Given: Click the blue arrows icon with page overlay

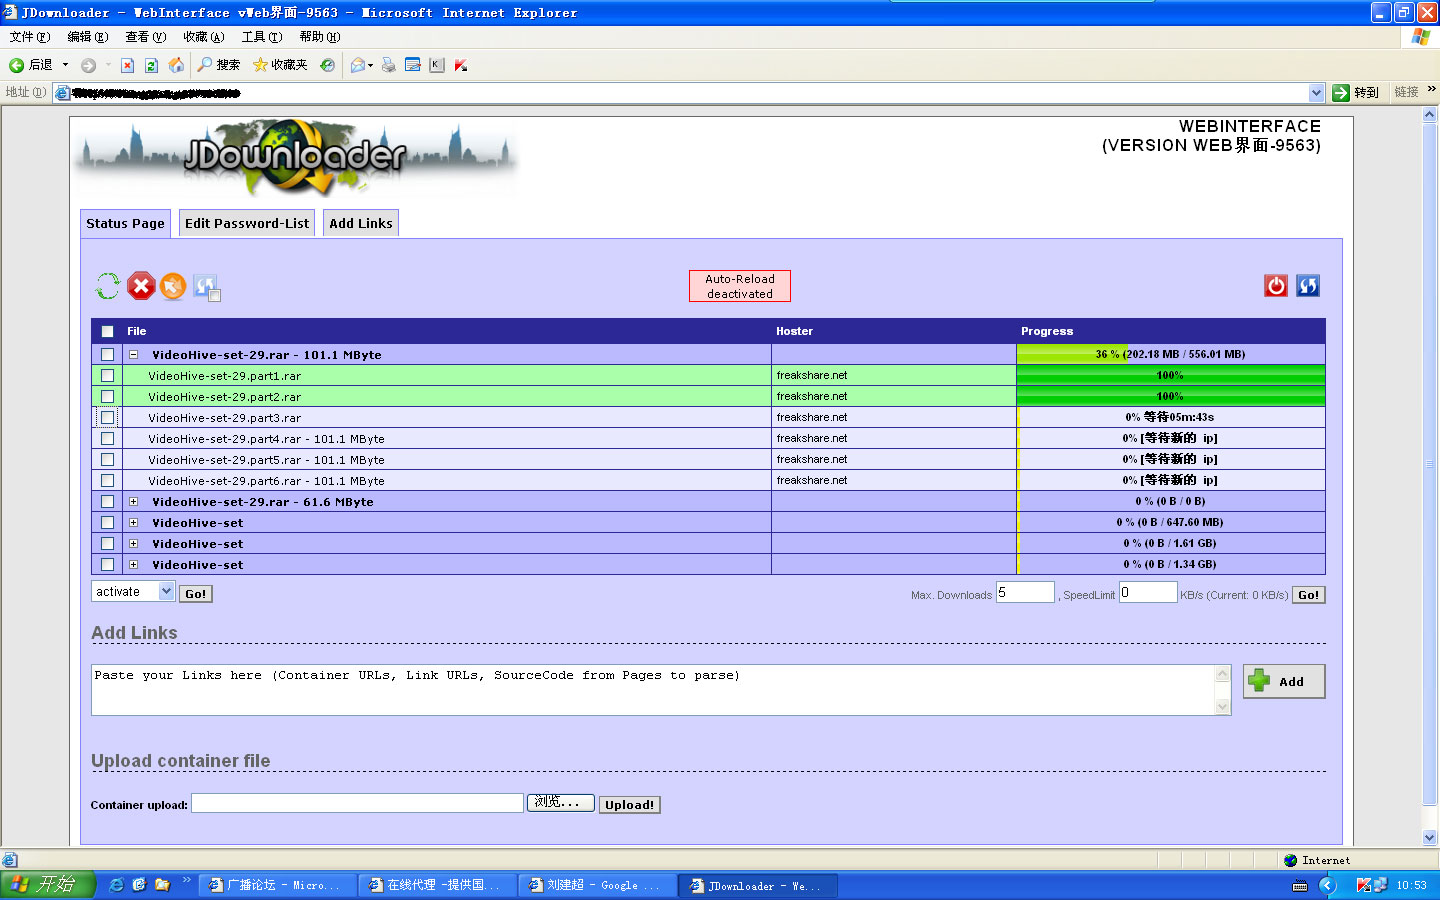Looking at the screenshot, I should (207, 287).
